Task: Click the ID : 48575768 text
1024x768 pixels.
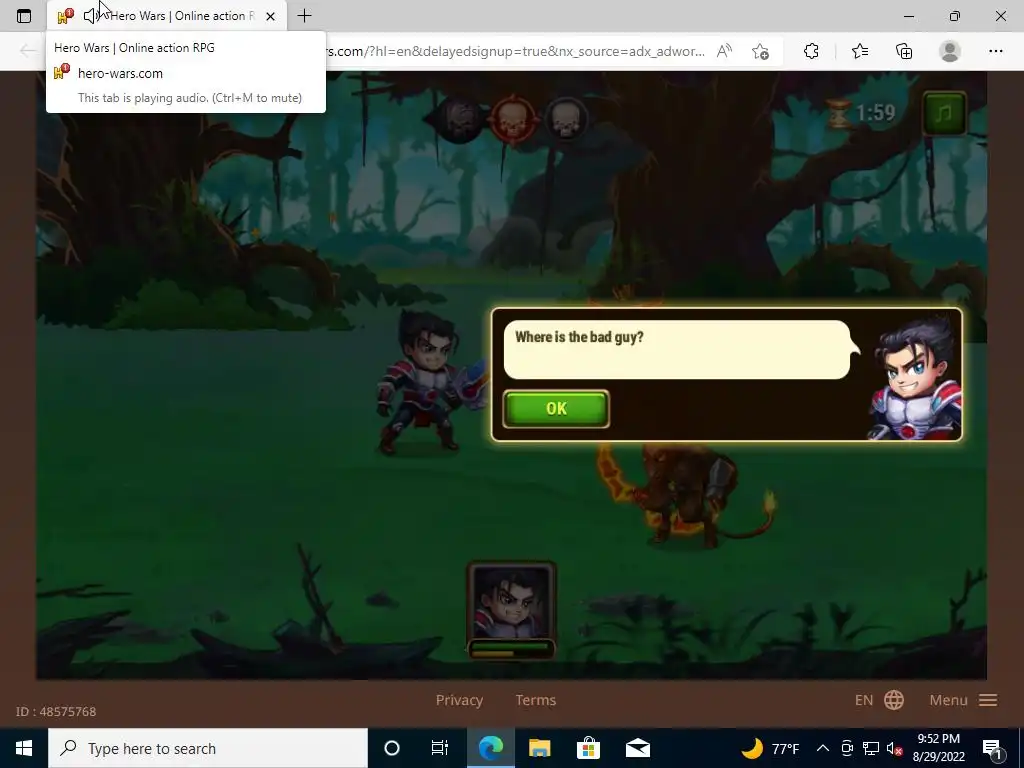Action: 56,712
